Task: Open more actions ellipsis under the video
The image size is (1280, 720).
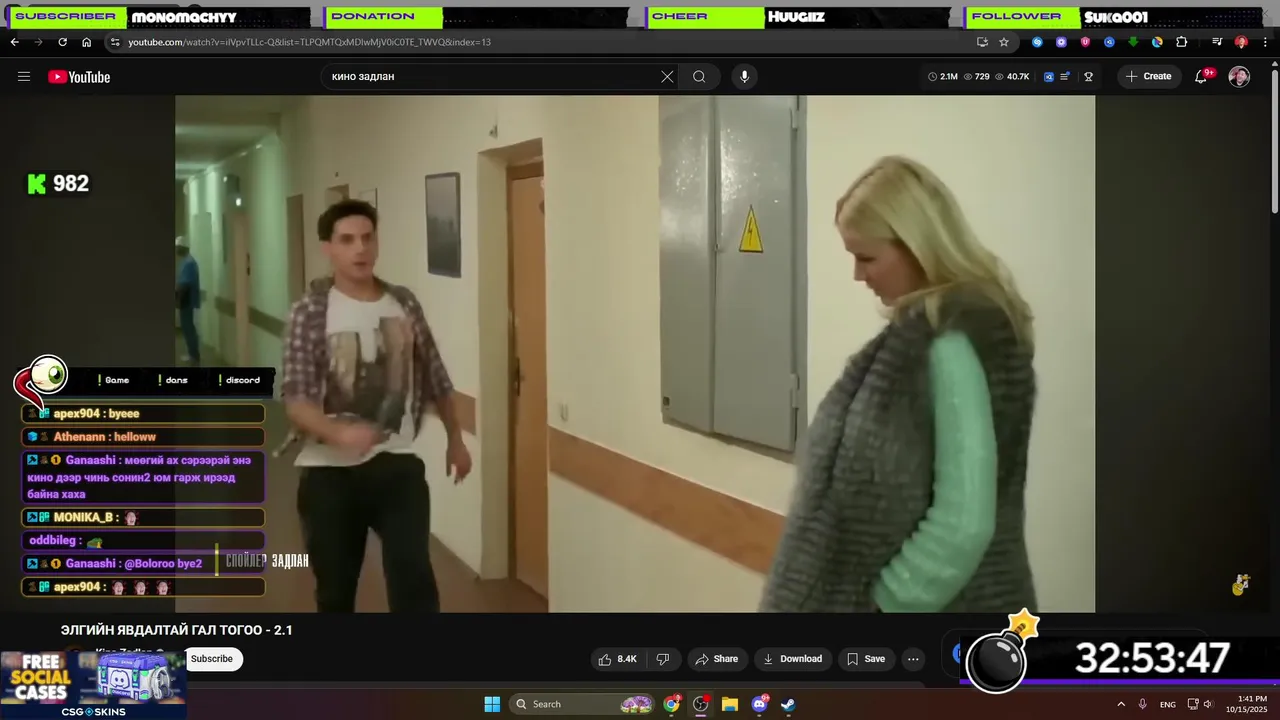Action: pyautogui.click(x=912, y=659)
